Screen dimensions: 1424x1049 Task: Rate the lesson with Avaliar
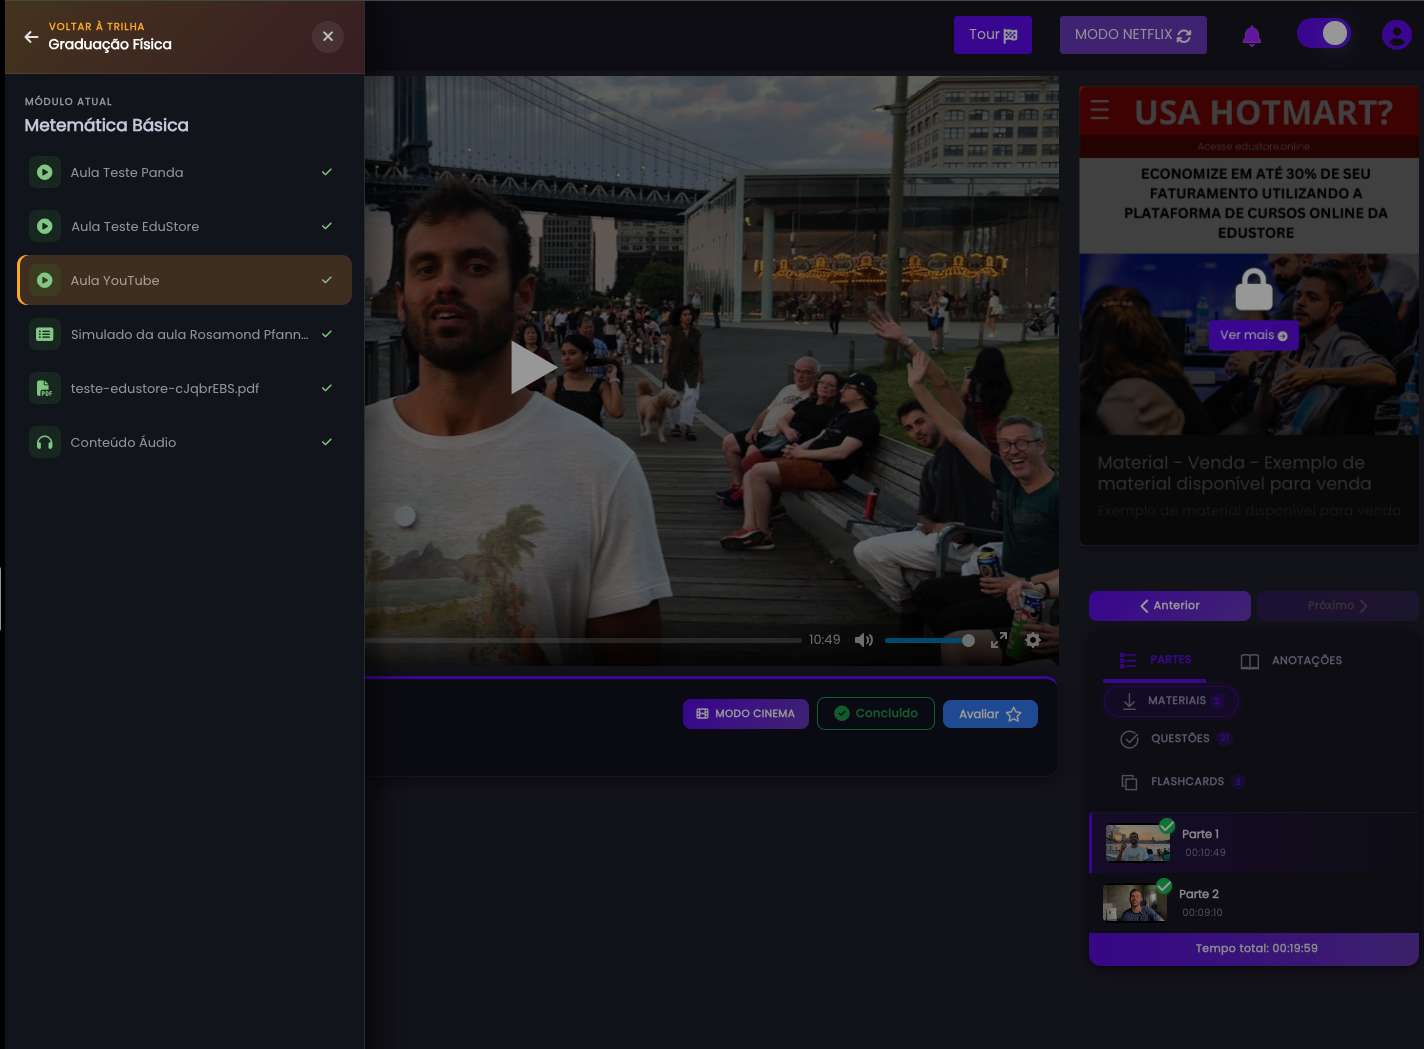tap(990, 714)
